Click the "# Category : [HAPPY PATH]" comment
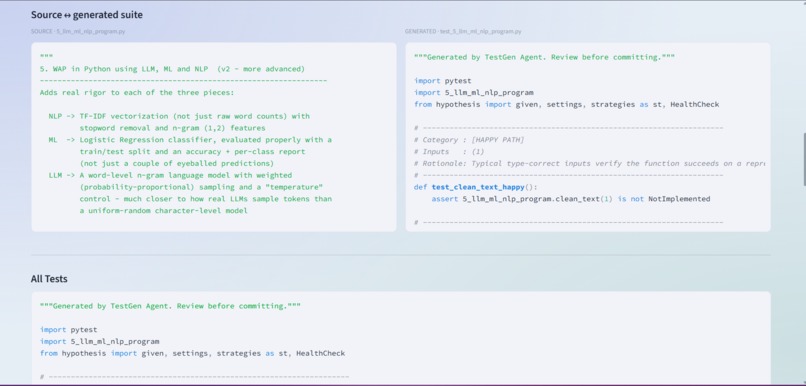Viewport: 806px width, 386px height. pyautogui.click(x=469, y=140)
